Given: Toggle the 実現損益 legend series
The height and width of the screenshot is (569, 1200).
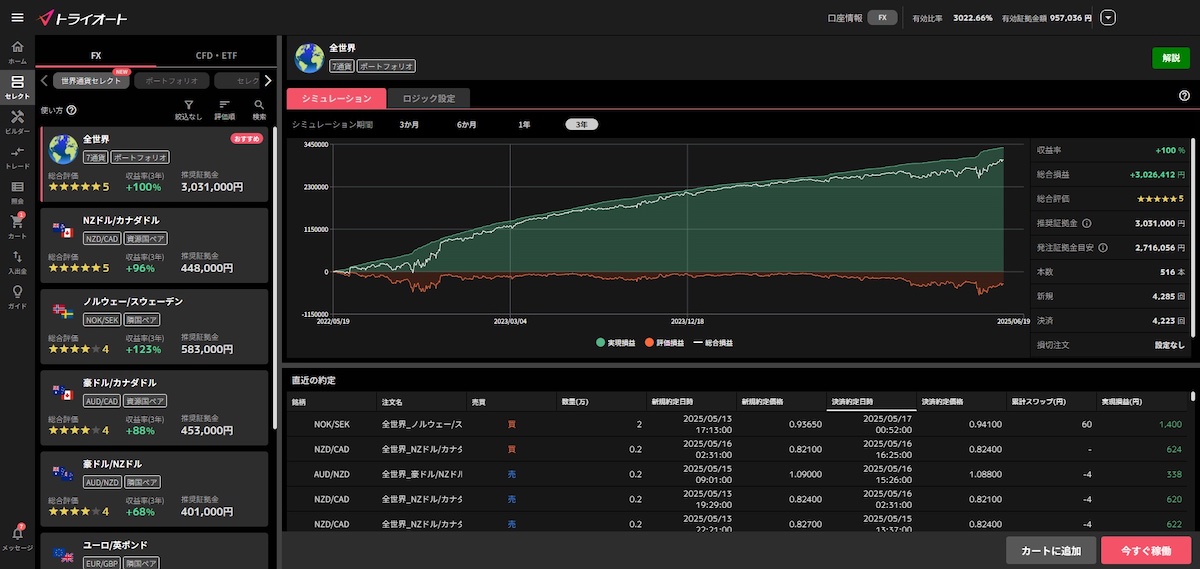Looking at the screenshot, I should pos(614,342).
